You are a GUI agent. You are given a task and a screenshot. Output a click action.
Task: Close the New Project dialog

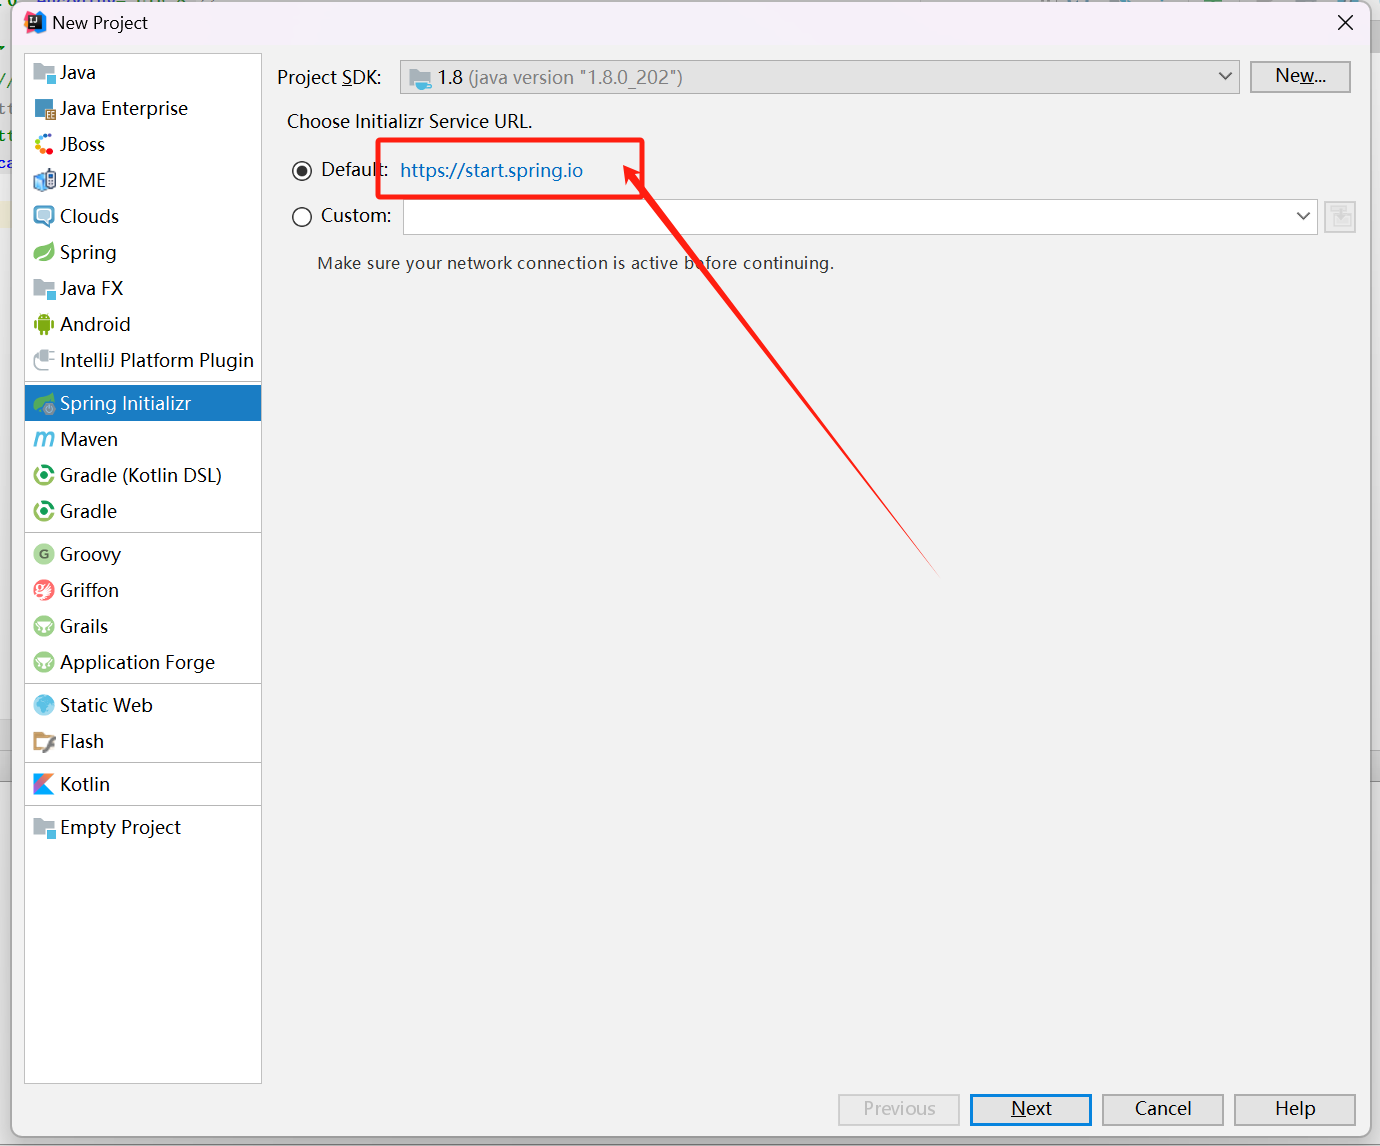(x=1345, y=22)
